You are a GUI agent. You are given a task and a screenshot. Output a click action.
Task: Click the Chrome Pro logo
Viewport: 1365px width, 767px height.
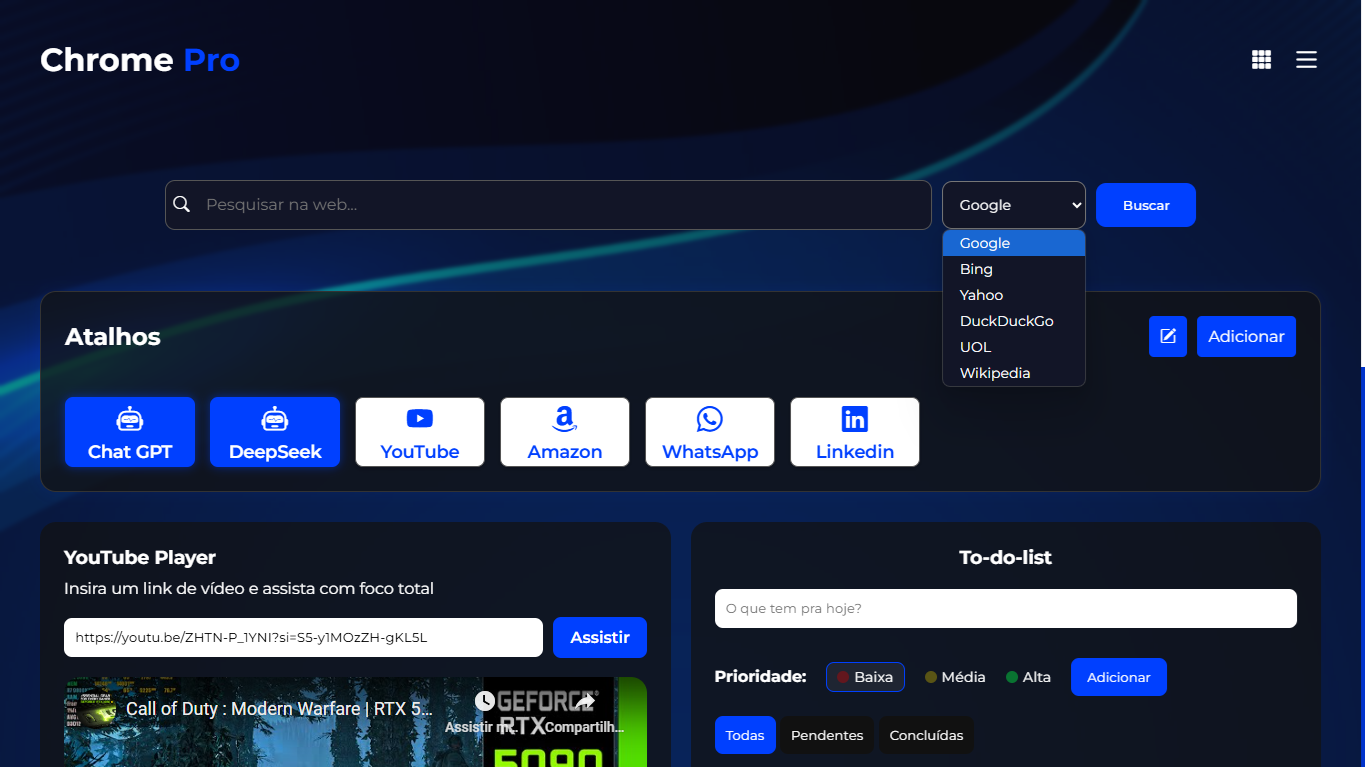140,60
